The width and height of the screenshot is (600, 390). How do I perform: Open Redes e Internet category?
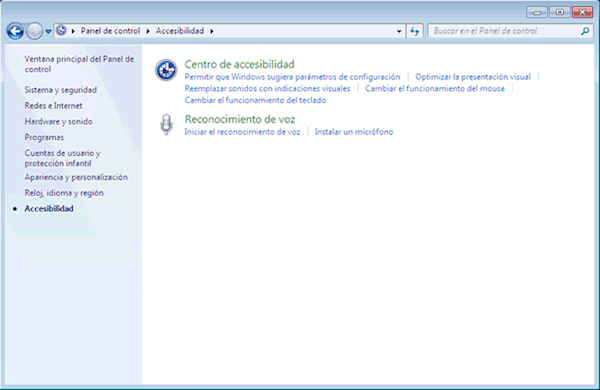coord(53,106)
